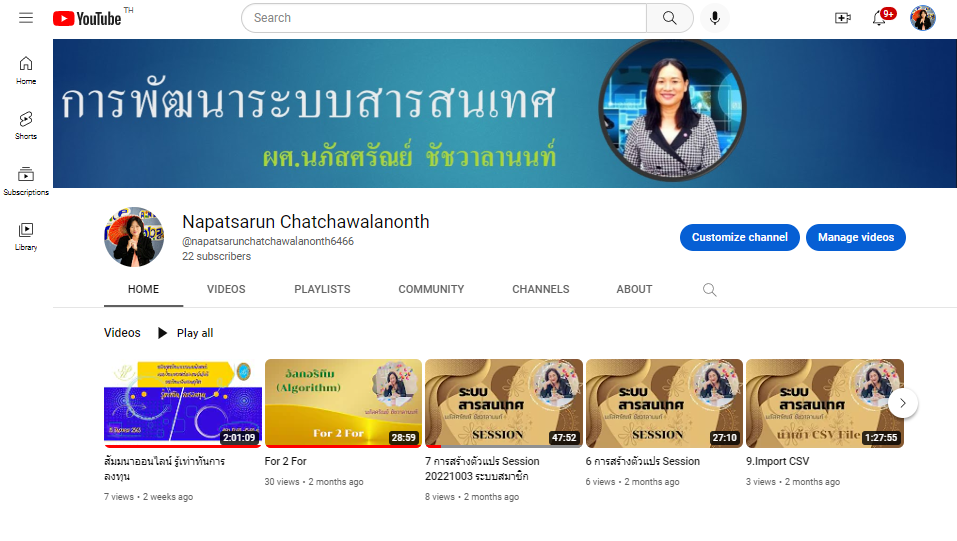Open the Create video icon

tap(842, 18)
